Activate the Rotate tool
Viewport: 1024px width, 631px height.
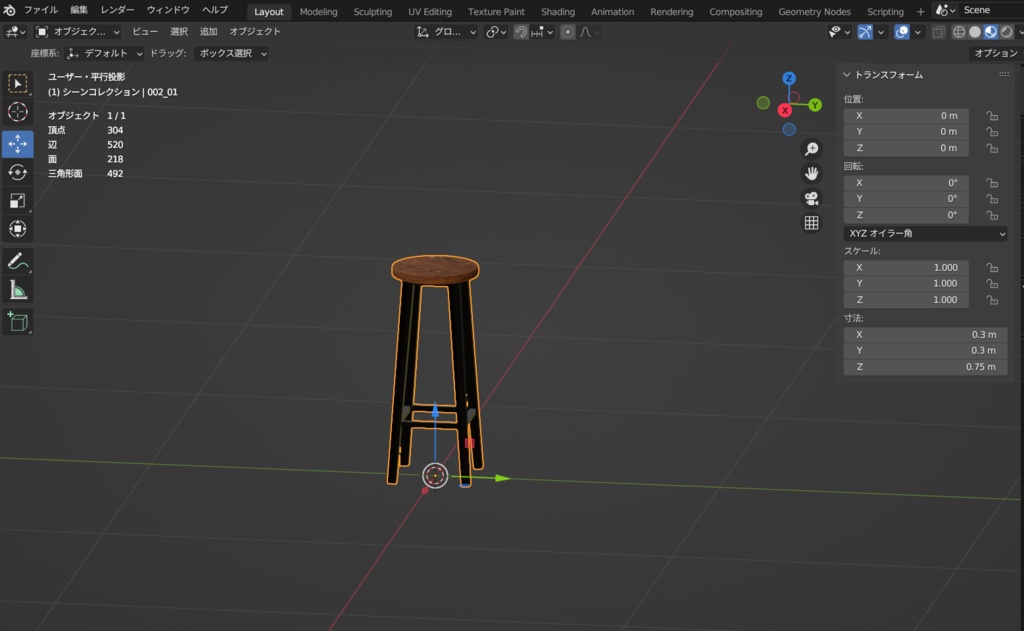click(x=18, y=172)
